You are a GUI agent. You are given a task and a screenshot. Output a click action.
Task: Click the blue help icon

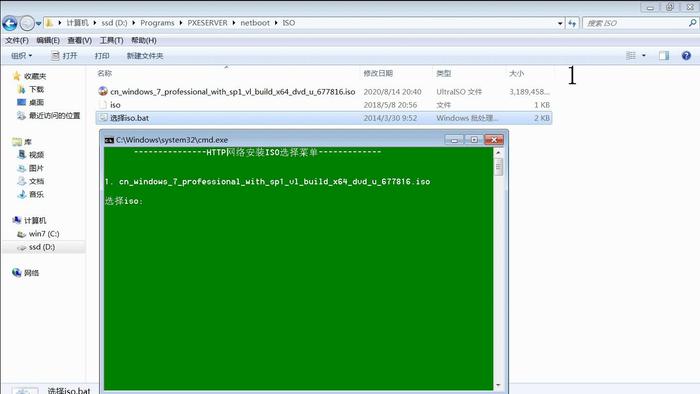686,56
